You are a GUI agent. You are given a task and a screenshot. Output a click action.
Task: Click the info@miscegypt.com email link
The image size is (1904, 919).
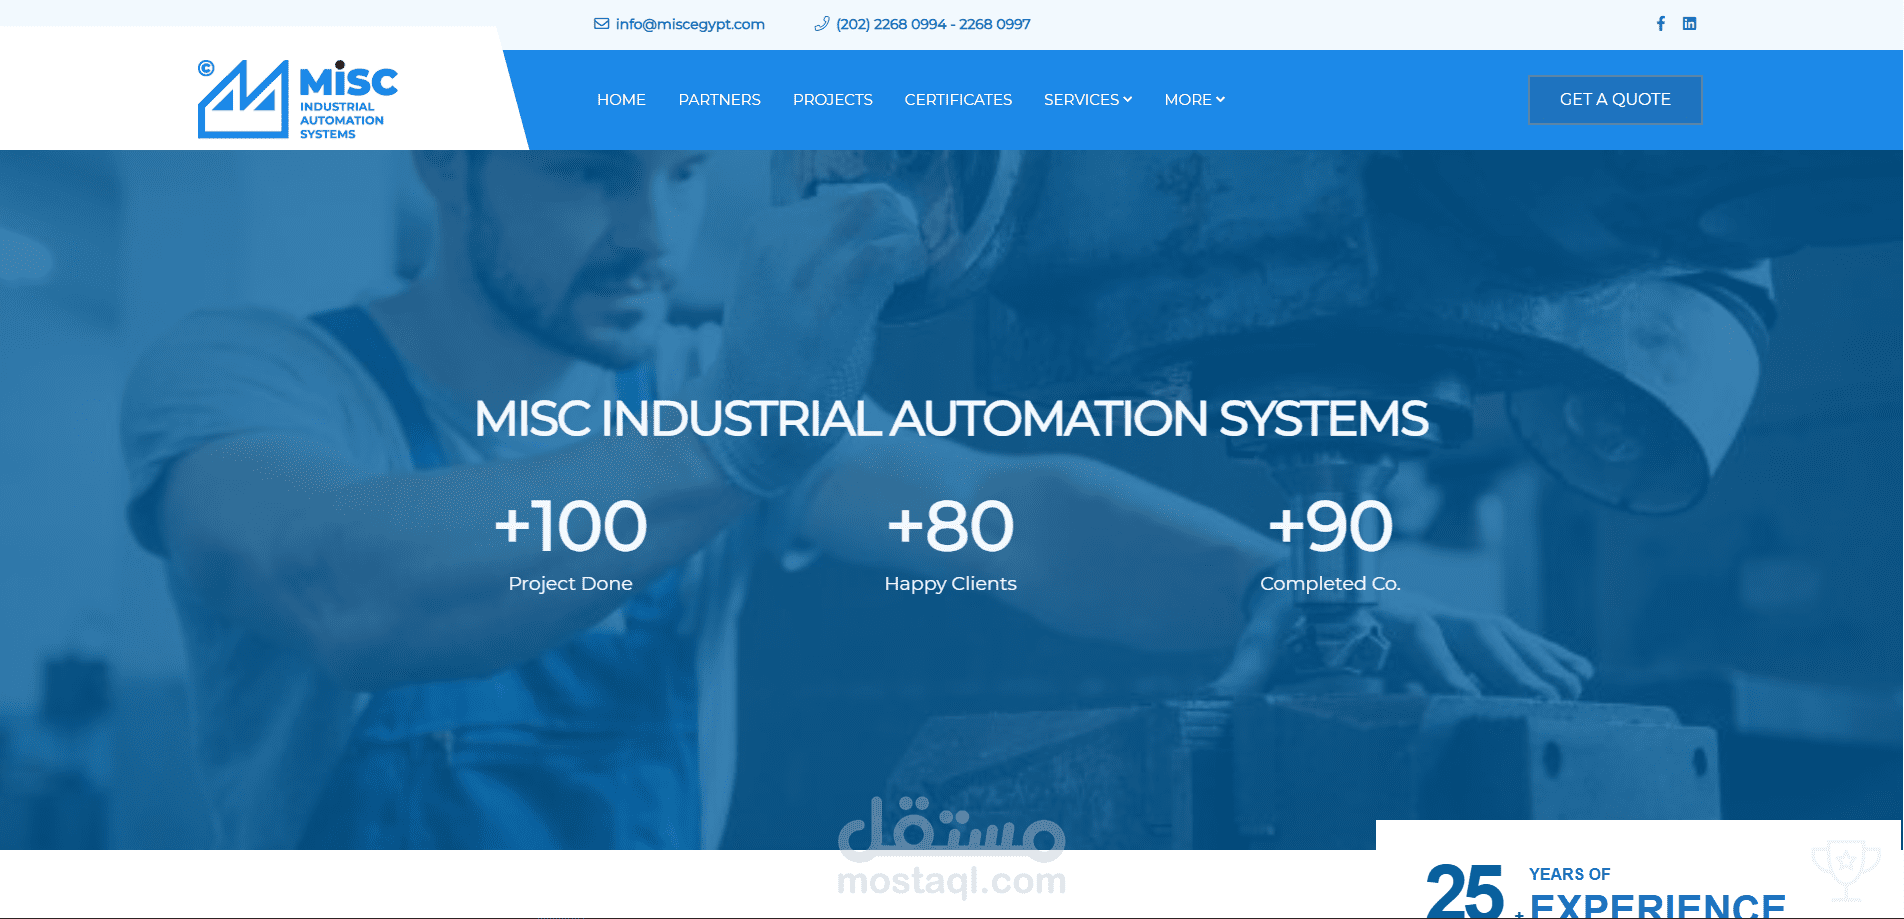(690, 24)
